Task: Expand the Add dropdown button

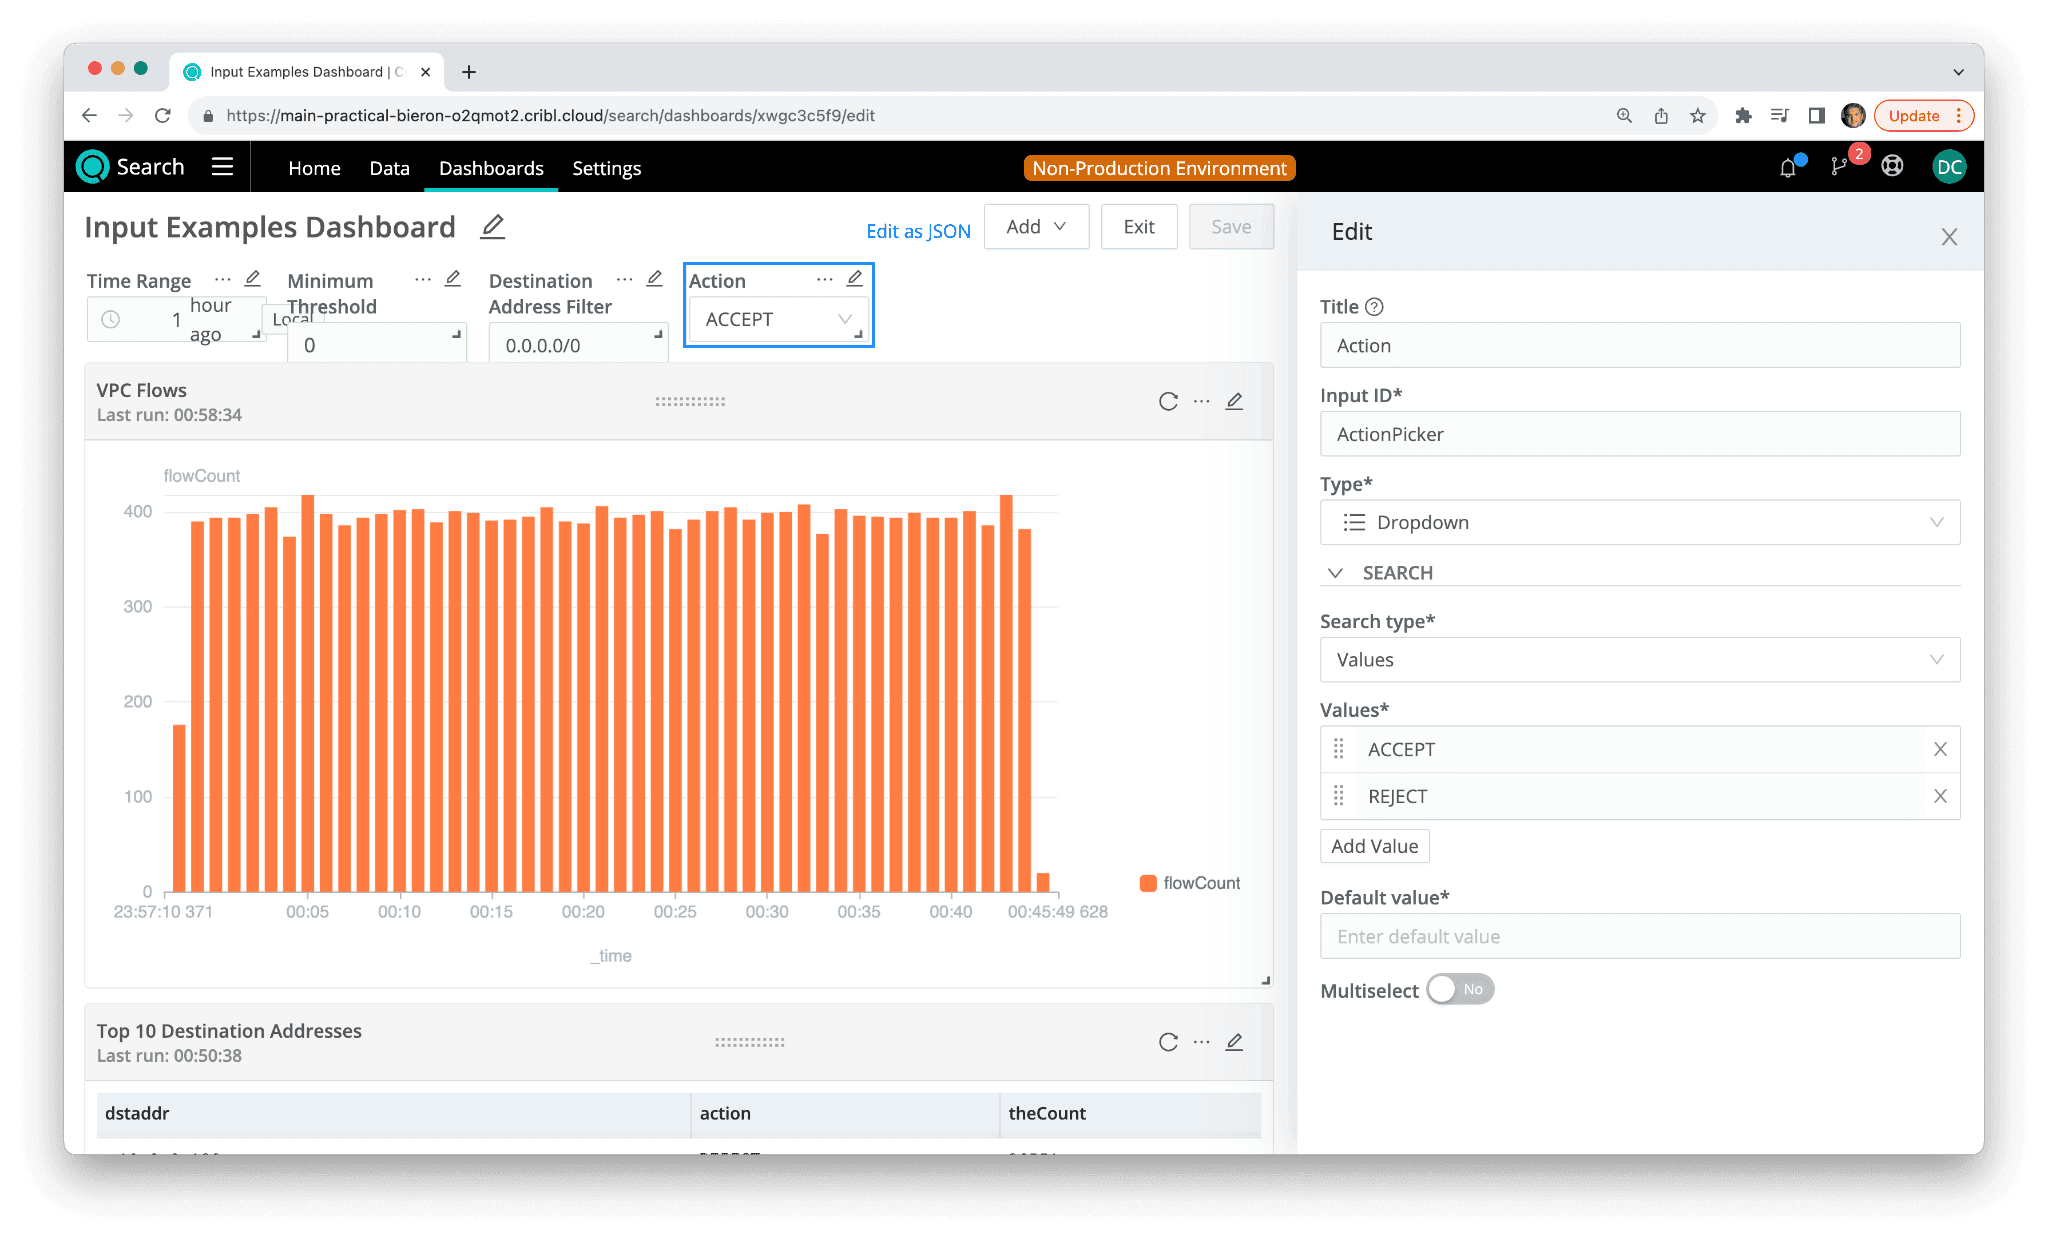Action: pos(1036,227)
